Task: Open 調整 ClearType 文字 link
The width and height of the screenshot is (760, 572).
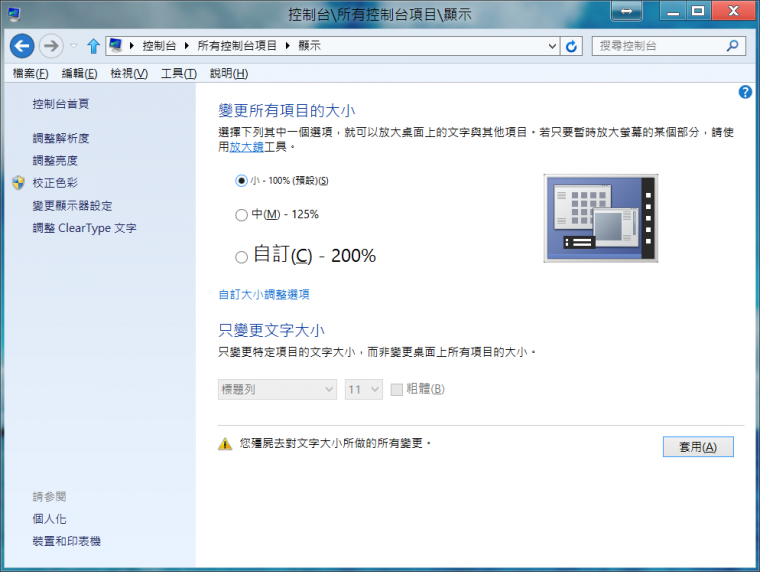Action: [x=84, y=228]
